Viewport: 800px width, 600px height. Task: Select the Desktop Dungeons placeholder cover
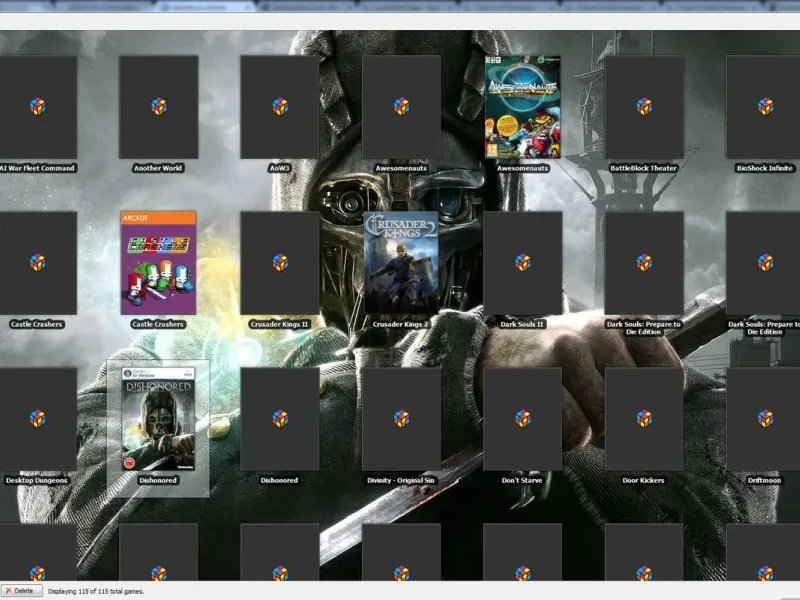(x=38, y=419)
